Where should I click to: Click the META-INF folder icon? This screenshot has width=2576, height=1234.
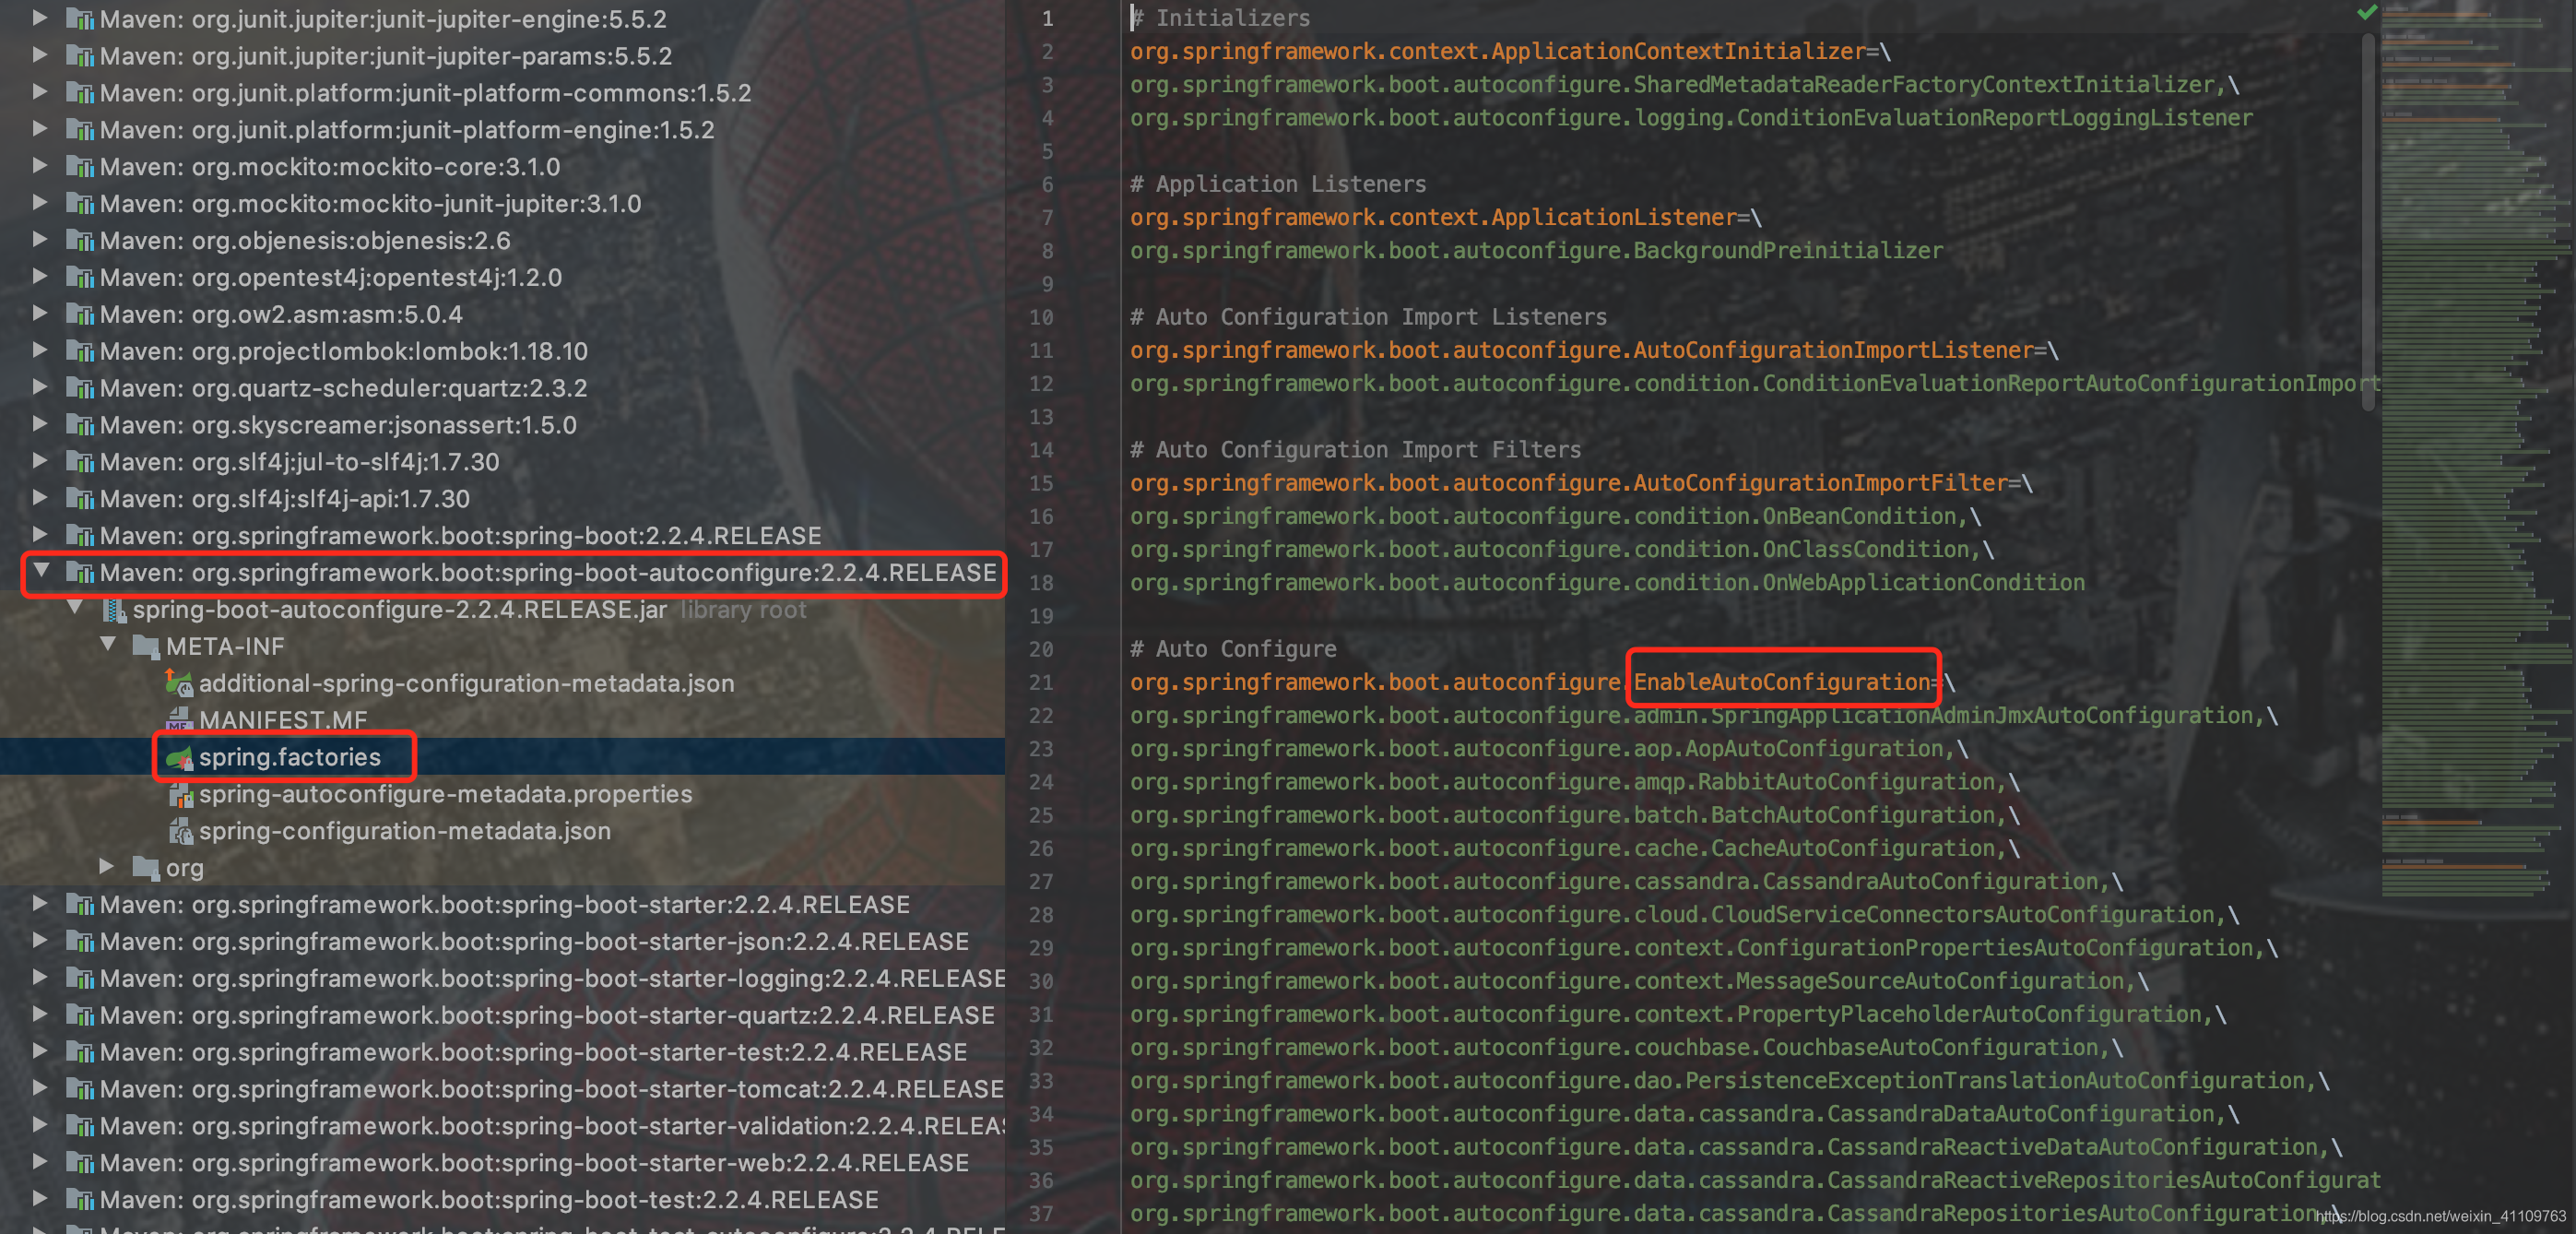pyautogui.click(x=146, y=647)
